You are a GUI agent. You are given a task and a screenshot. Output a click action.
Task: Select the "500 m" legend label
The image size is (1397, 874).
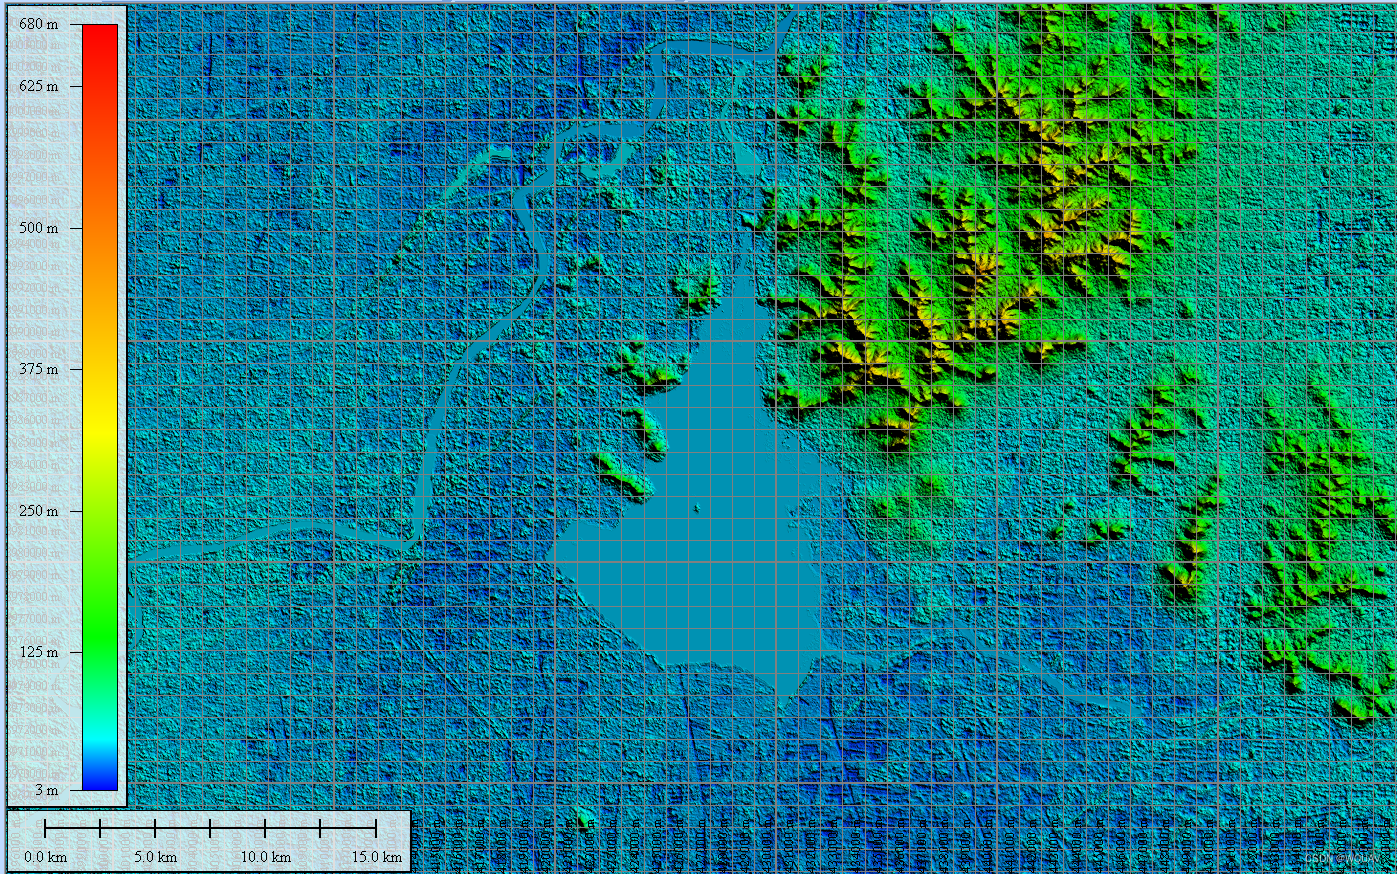(x=38, y=228)
